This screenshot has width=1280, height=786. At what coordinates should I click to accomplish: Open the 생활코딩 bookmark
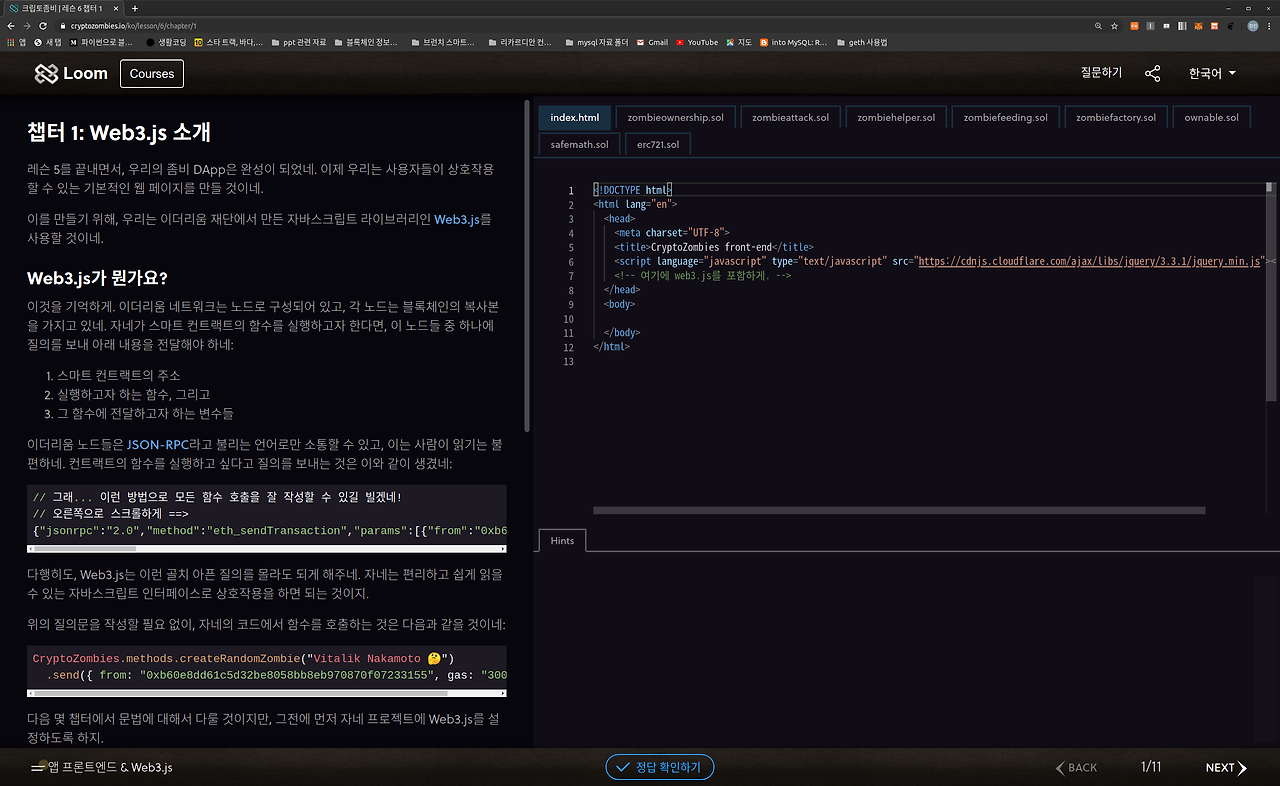point(166,42)
